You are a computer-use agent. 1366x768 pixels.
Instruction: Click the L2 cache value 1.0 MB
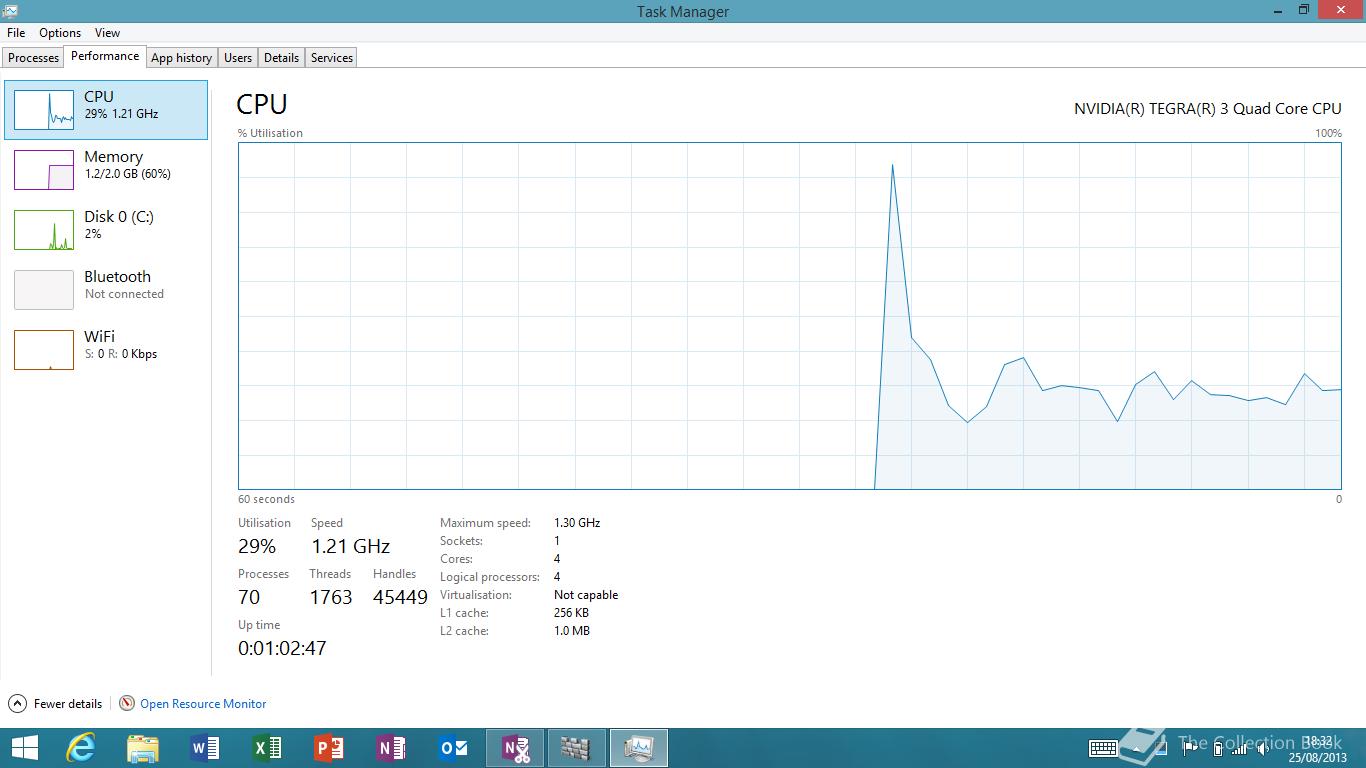572,631
